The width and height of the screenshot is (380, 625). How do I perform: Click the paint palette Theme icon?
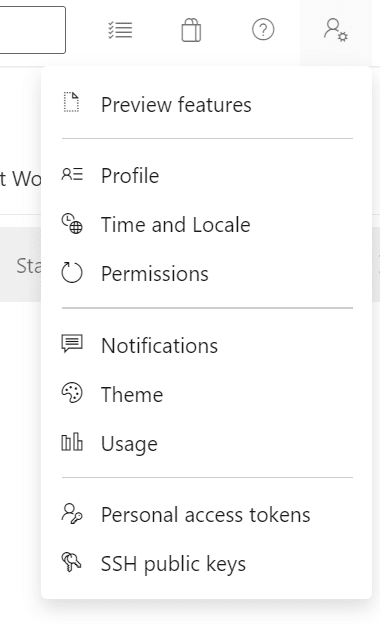pos(72,393)
